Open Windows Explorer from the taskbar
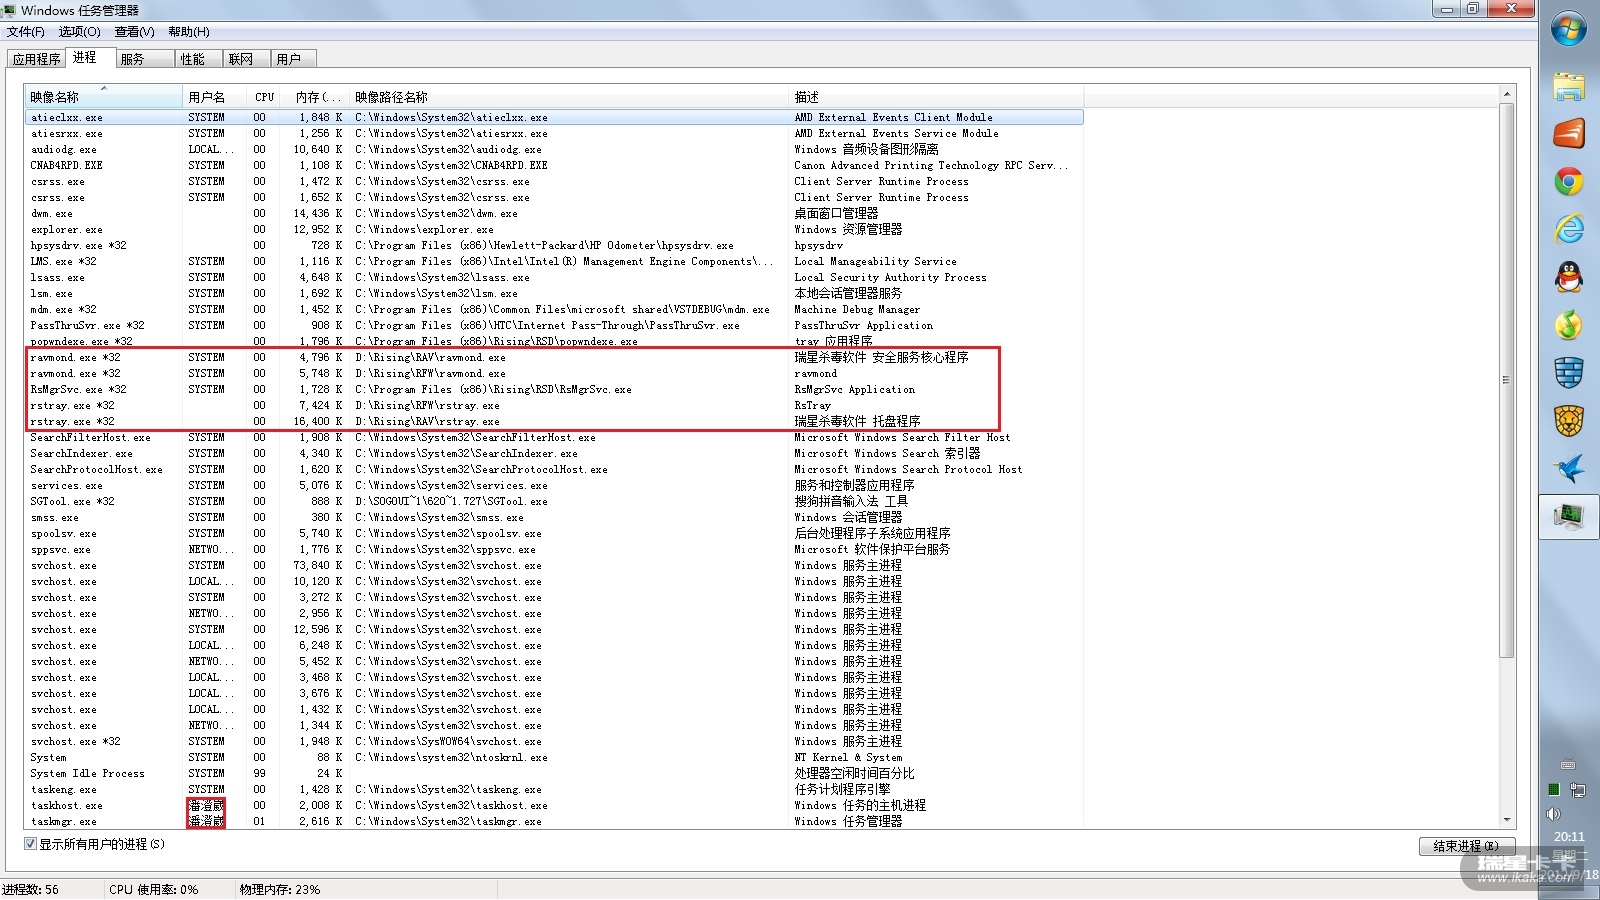1600x900 pixels. 1569,87
